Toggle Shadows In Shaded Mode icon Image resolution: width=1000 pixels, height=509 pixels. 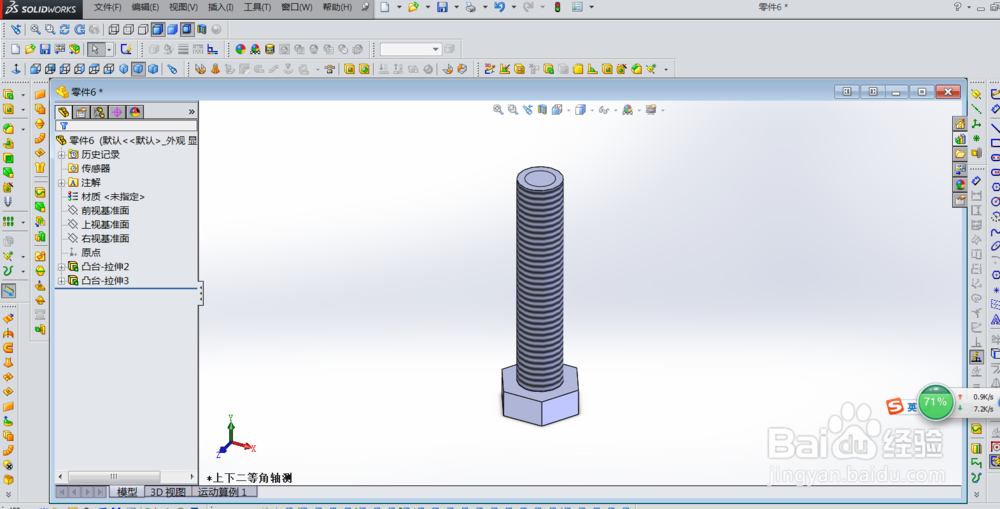click(x=187, y=29)
